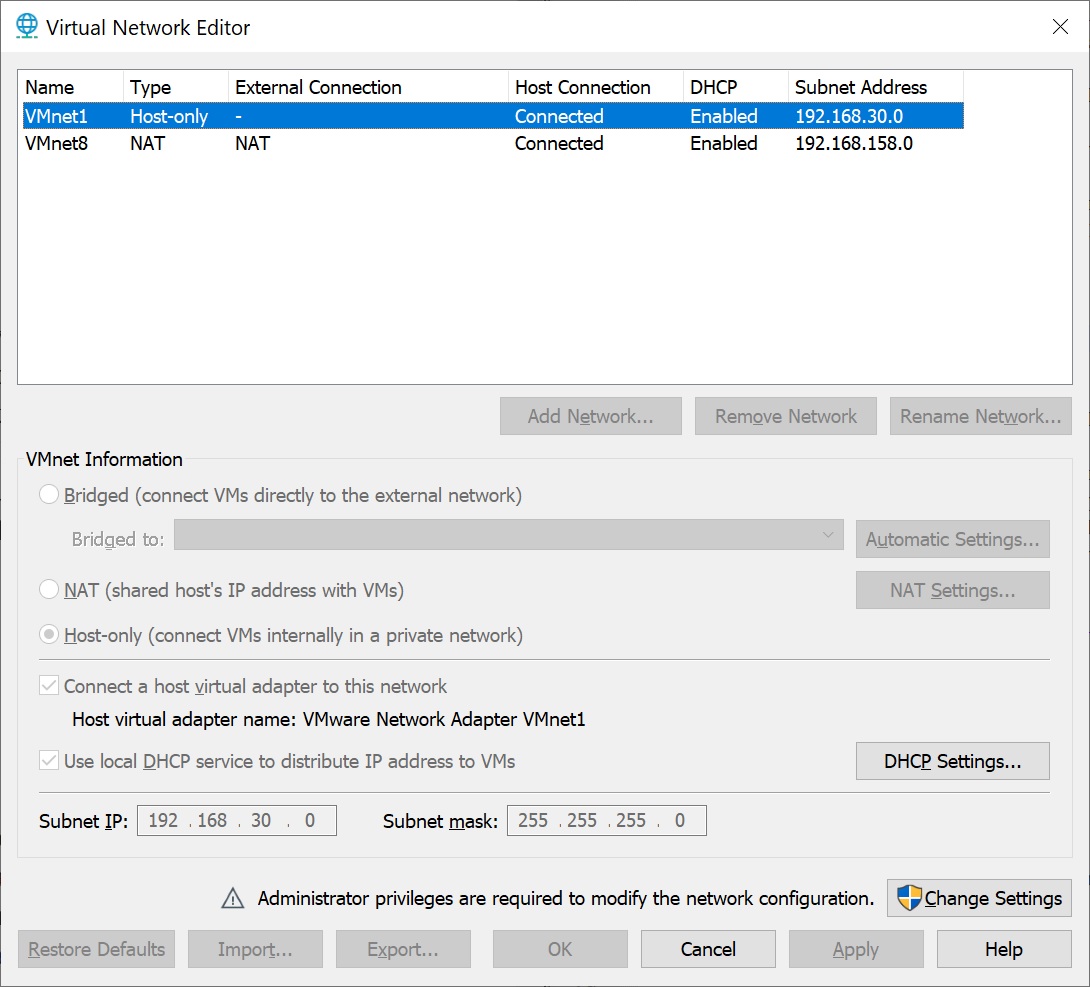The image size is (1090, 987).
Task: Open the Bridged to dropdown
Action: tap(508, 535)
